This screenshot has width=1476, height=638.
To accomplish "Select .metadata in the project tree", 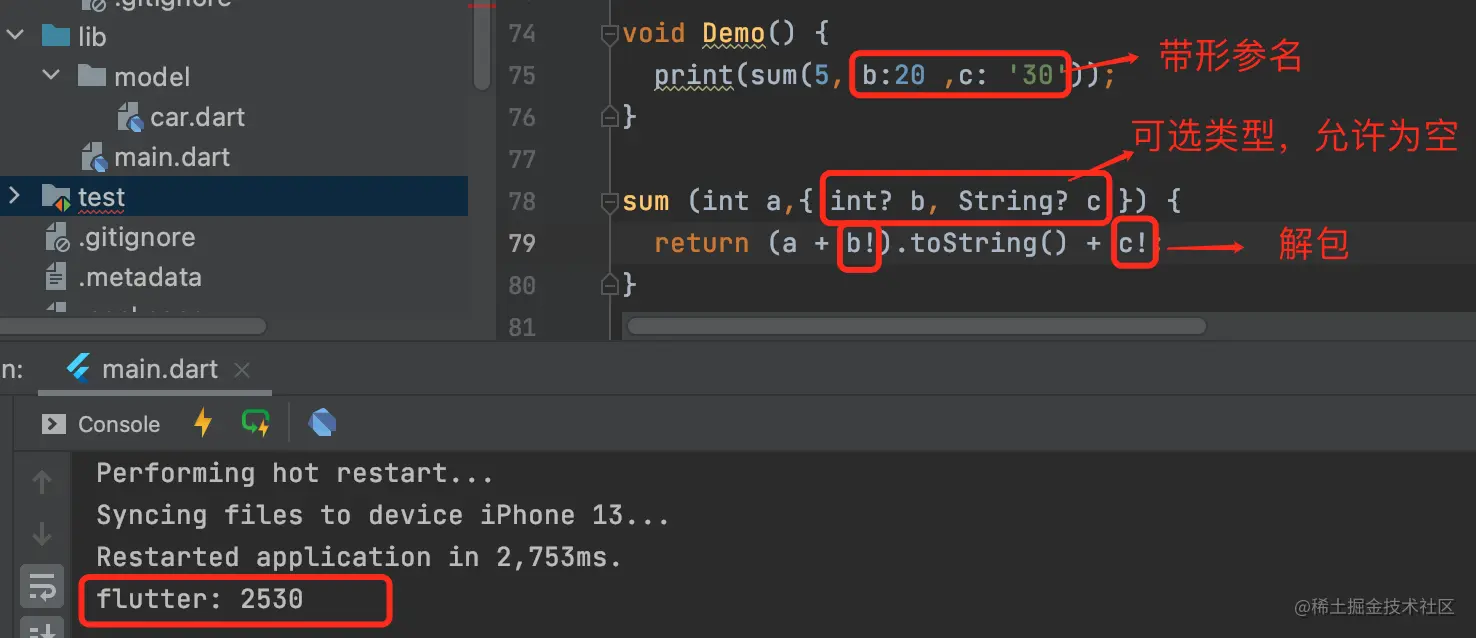I will [x=139, y=277].
